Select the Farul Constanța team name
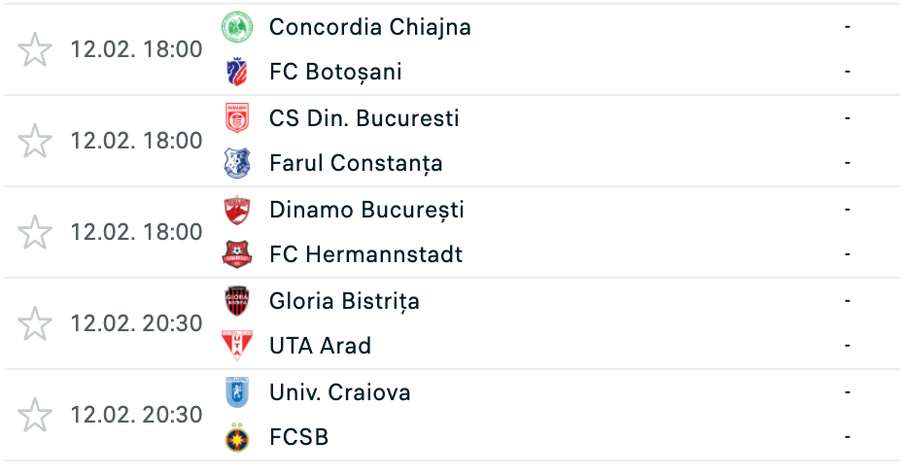 [356, 163]
